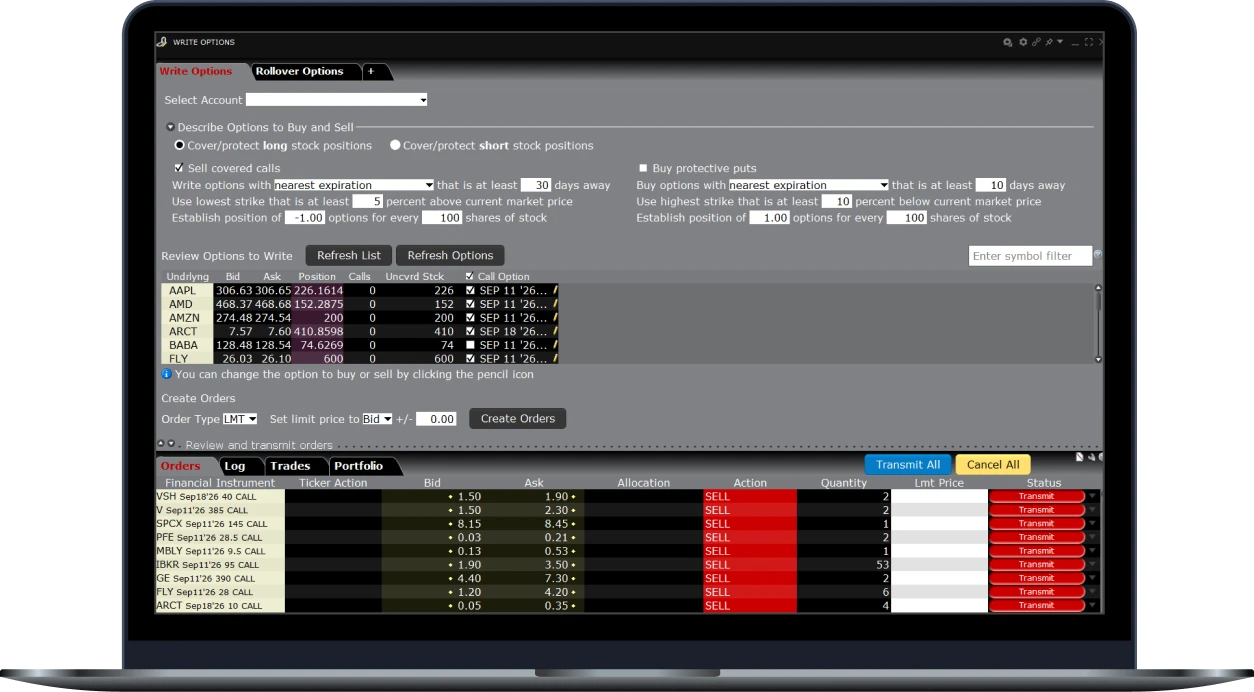Open Set limit price Bid dropdown
Viewport: 1254px width, 692px height.
coord(377,419)
